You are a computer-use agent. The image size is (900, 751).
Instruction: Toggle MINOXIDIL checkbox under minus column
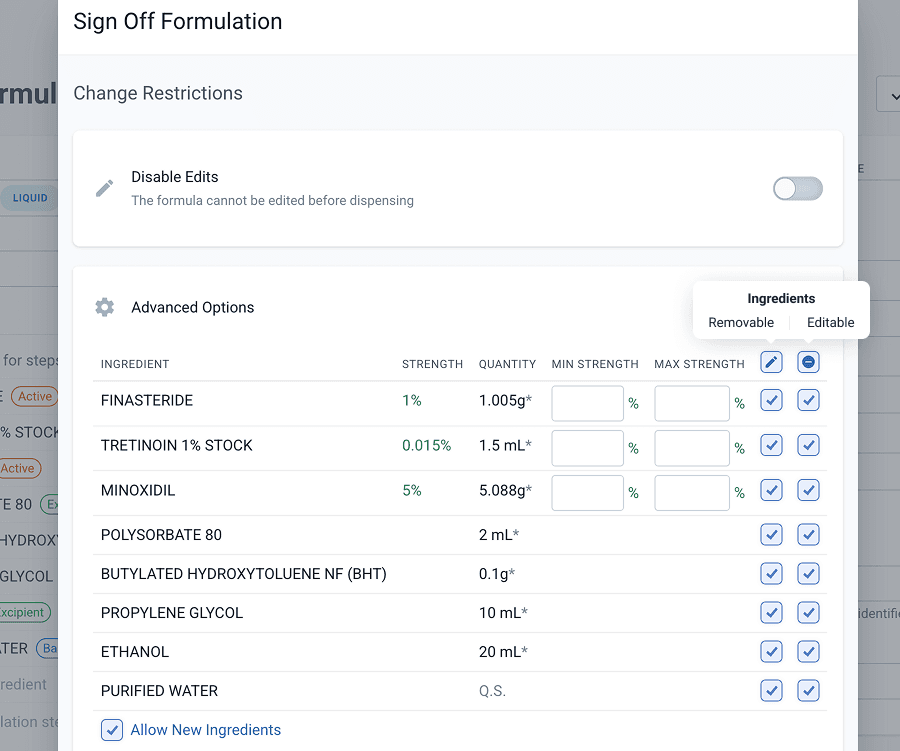[x=808, y=490]
